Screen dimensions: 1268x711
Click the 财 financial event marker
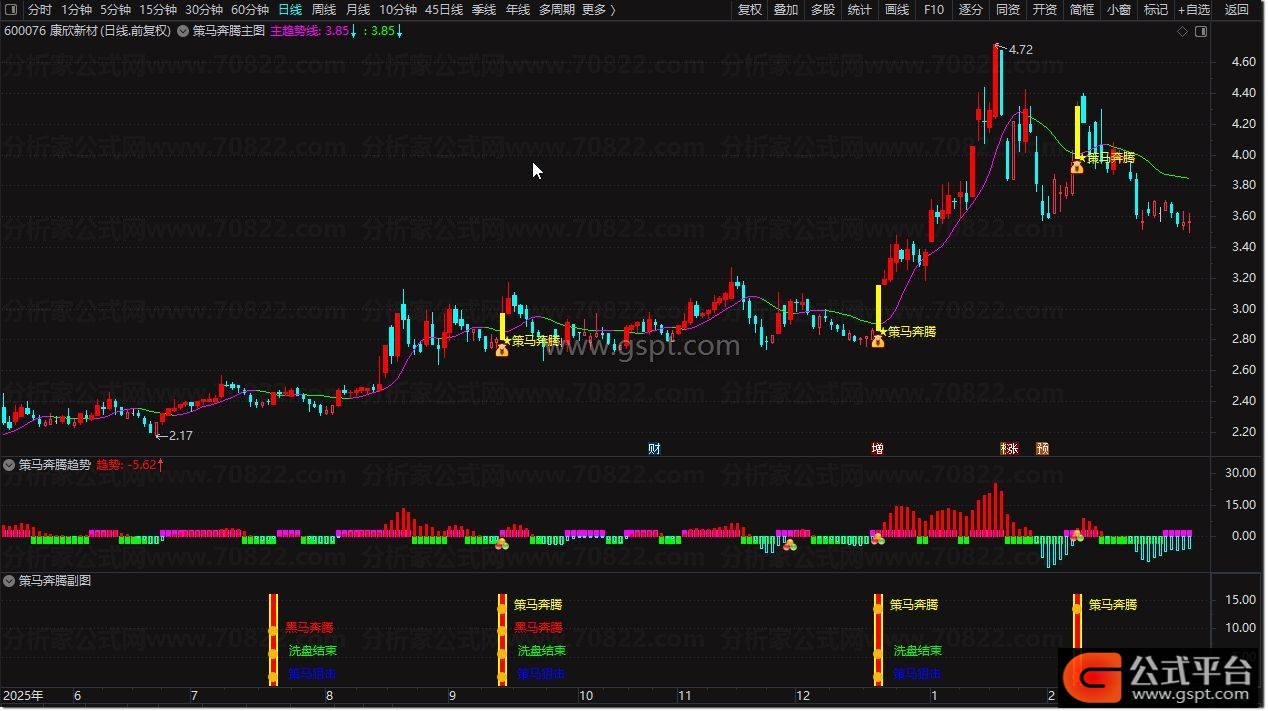pyautogui.click(x=654, y=449)
